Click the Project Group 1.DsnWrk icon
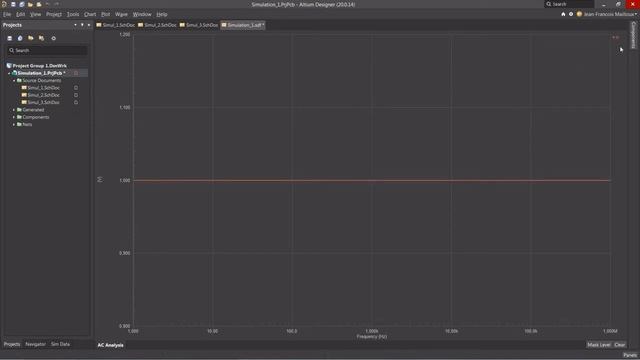Viewport: 640px width, 360px height. point(9,65)
